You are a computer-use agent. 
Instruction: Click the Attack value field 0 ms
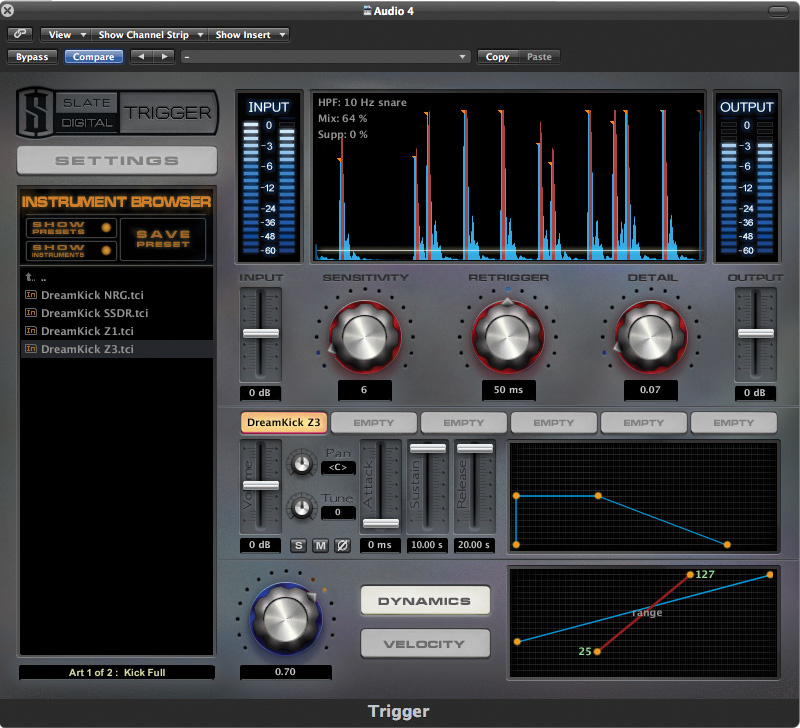coord(380,545)
